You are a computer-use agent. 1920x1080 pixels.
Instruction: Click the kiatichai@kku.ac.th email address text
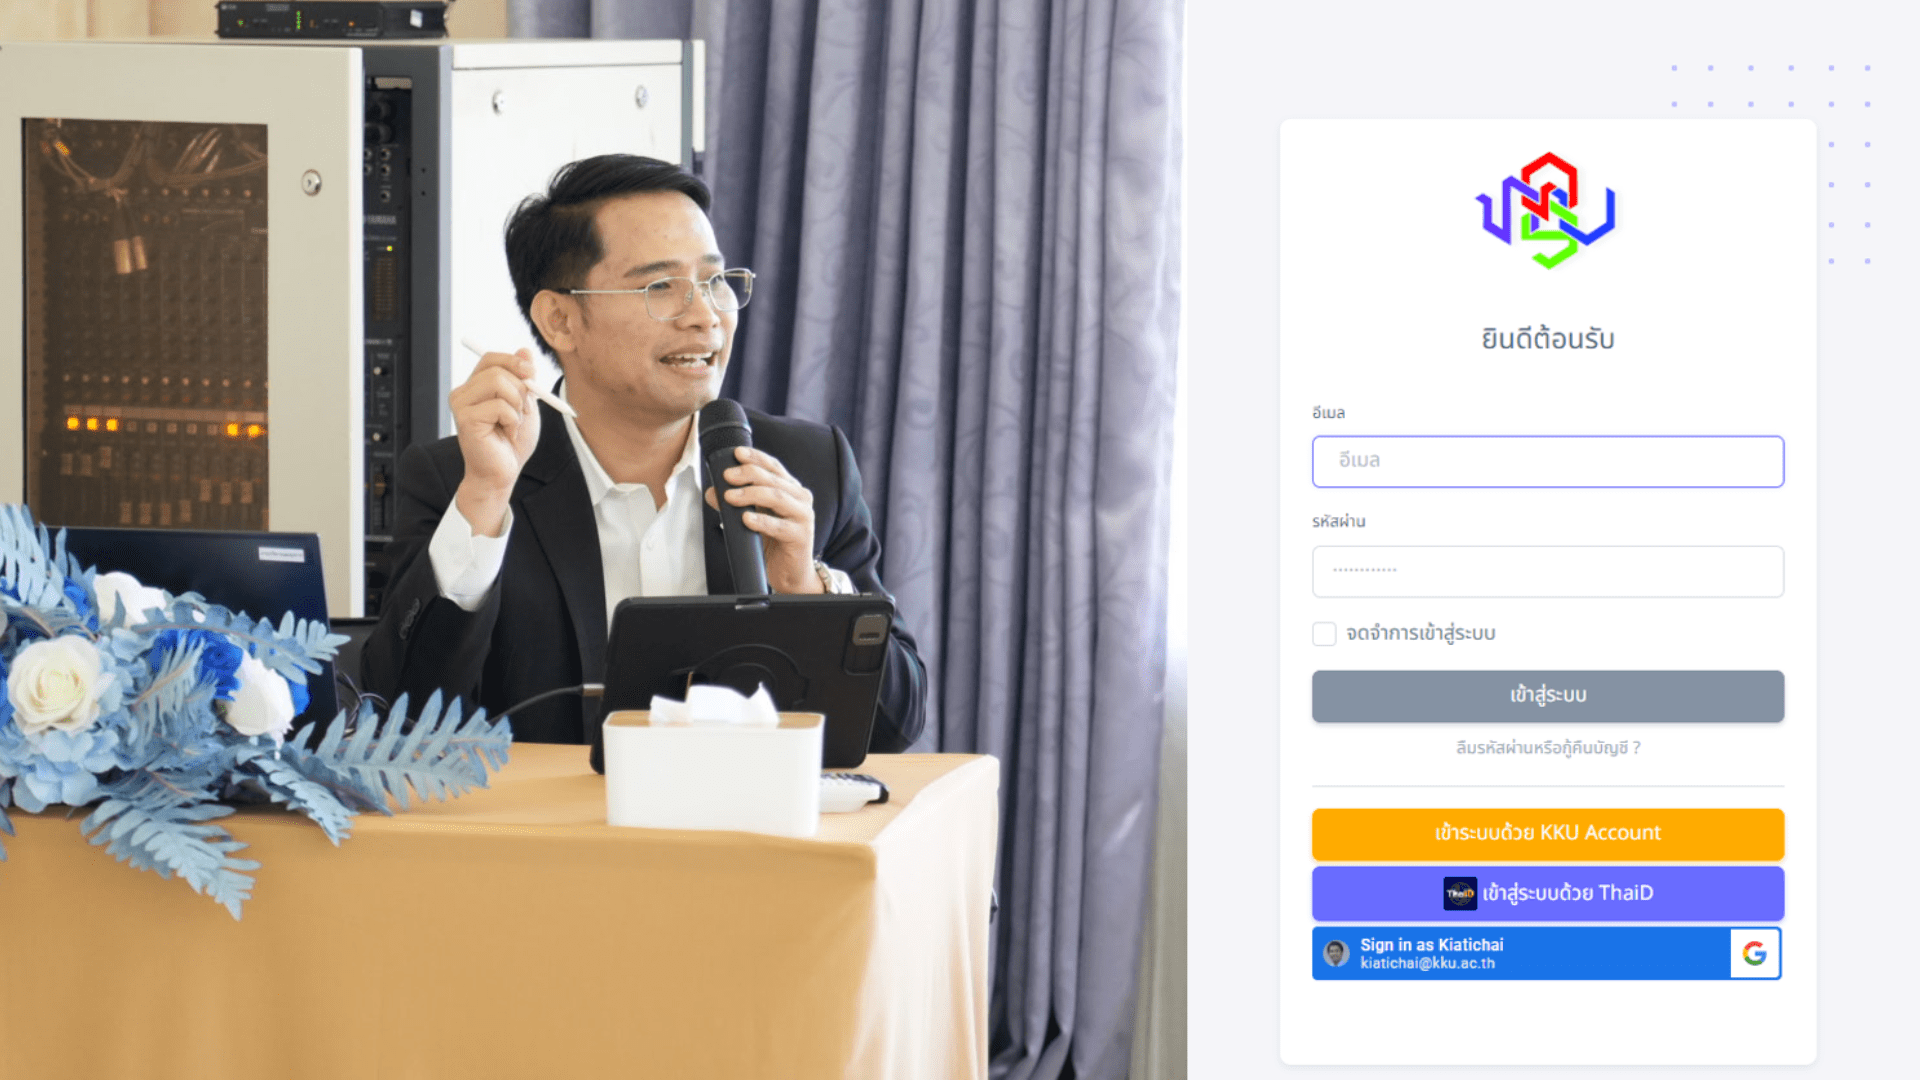(x=1427, y=964)
